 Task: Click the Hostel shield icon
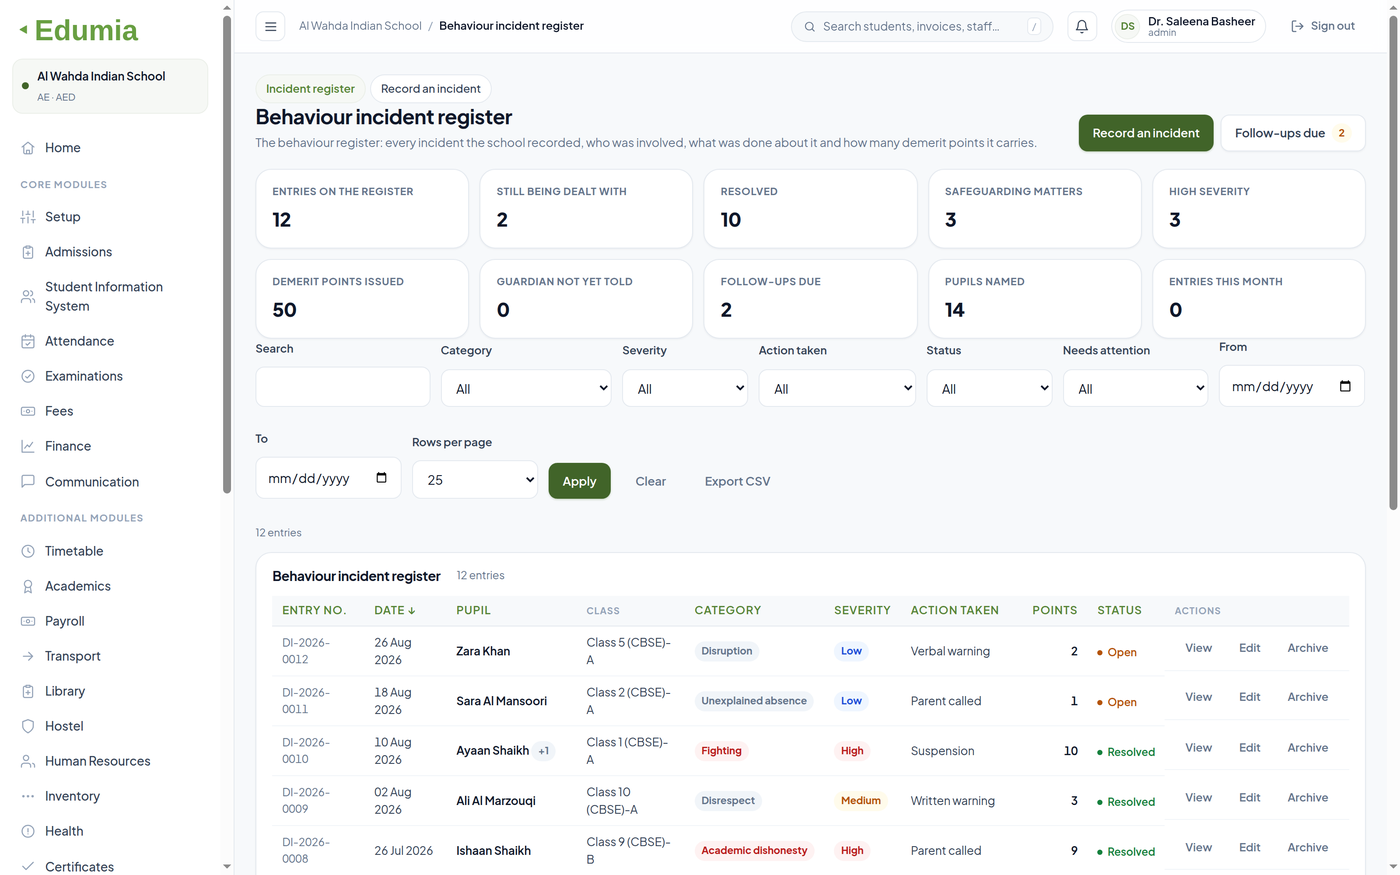(x=28, y=726)
